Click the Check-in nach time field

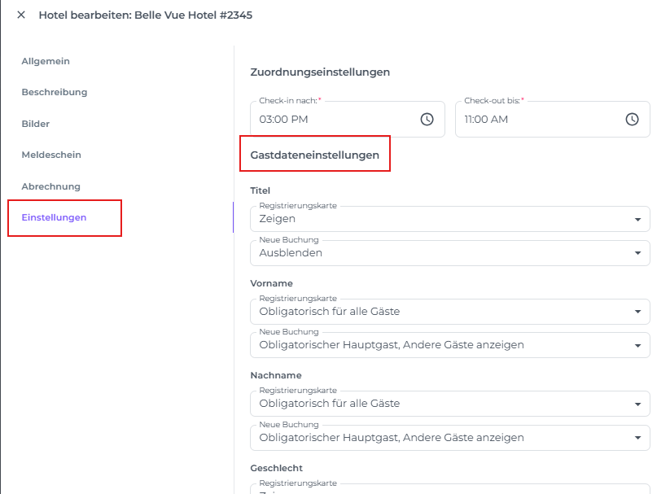coord(335,119)
